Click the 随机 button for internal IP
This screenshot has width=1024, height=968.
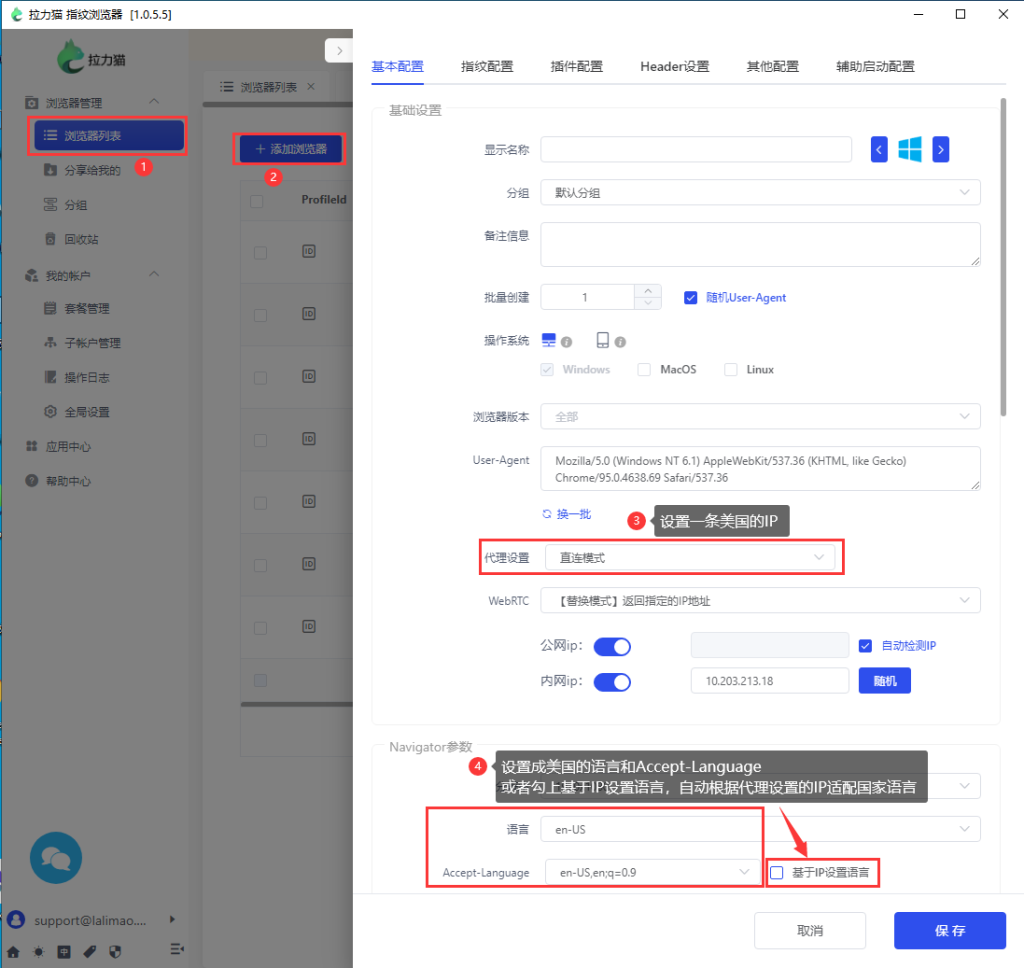pos(884,681)
